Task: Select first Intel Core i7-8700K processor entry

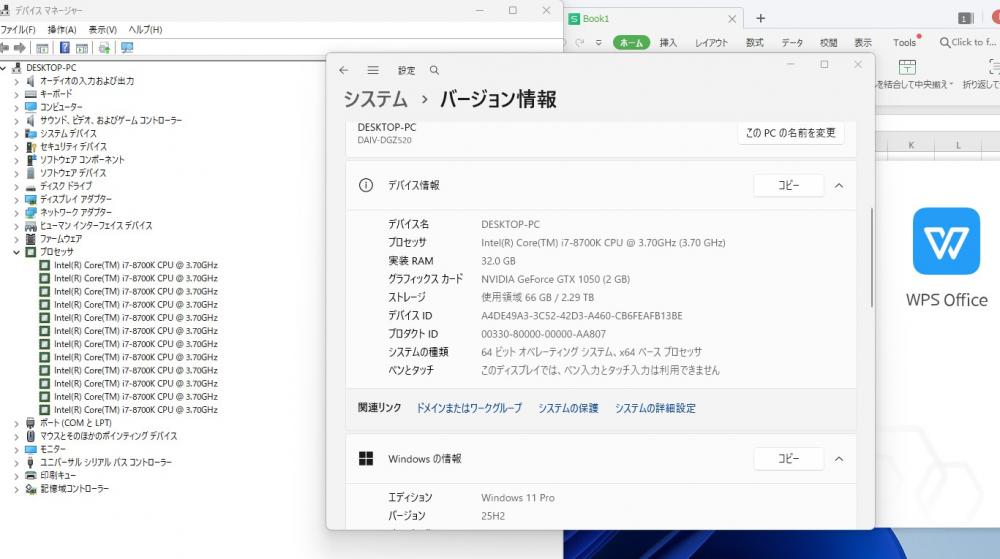Action: [x=135, y=265]
